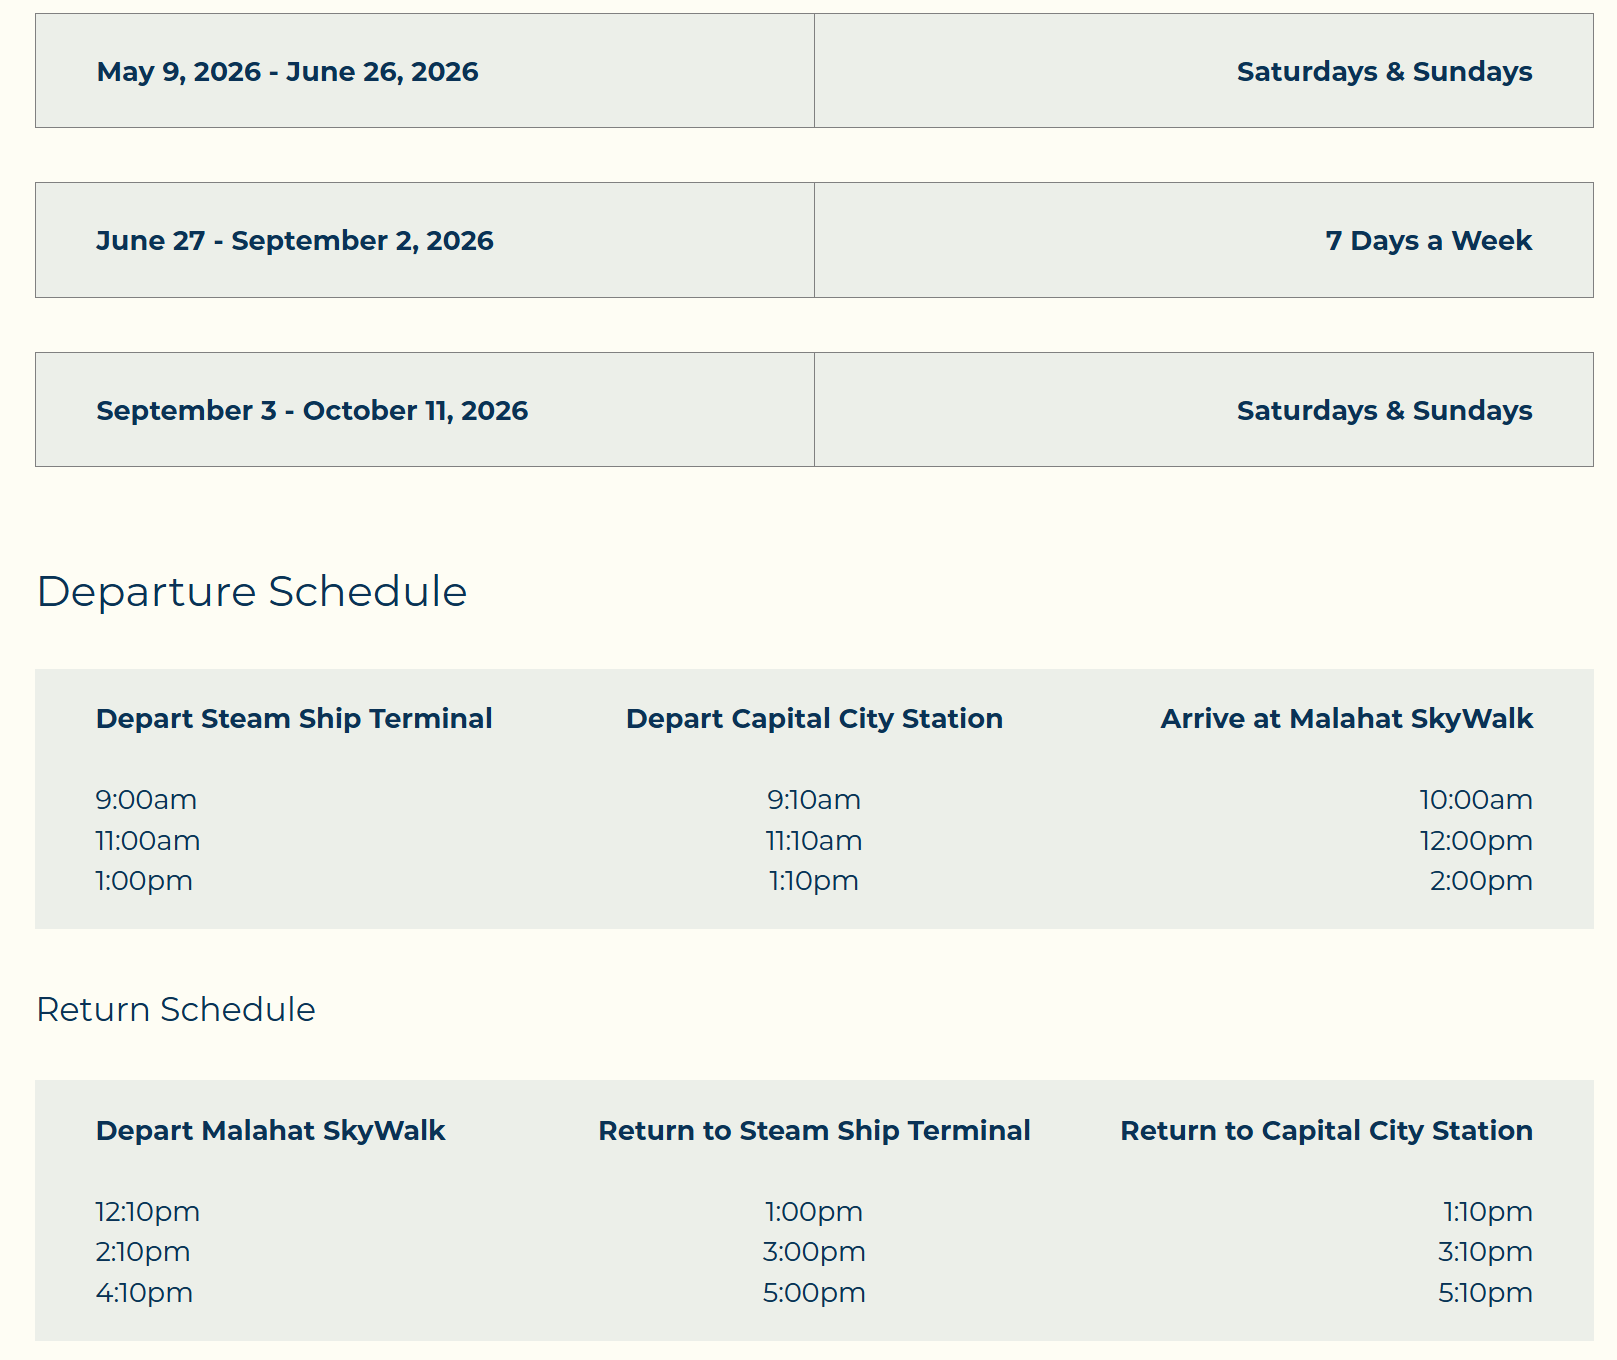Select the 11:10am Capital City Station departure
1617x1360 pixels.
[814, 841]
